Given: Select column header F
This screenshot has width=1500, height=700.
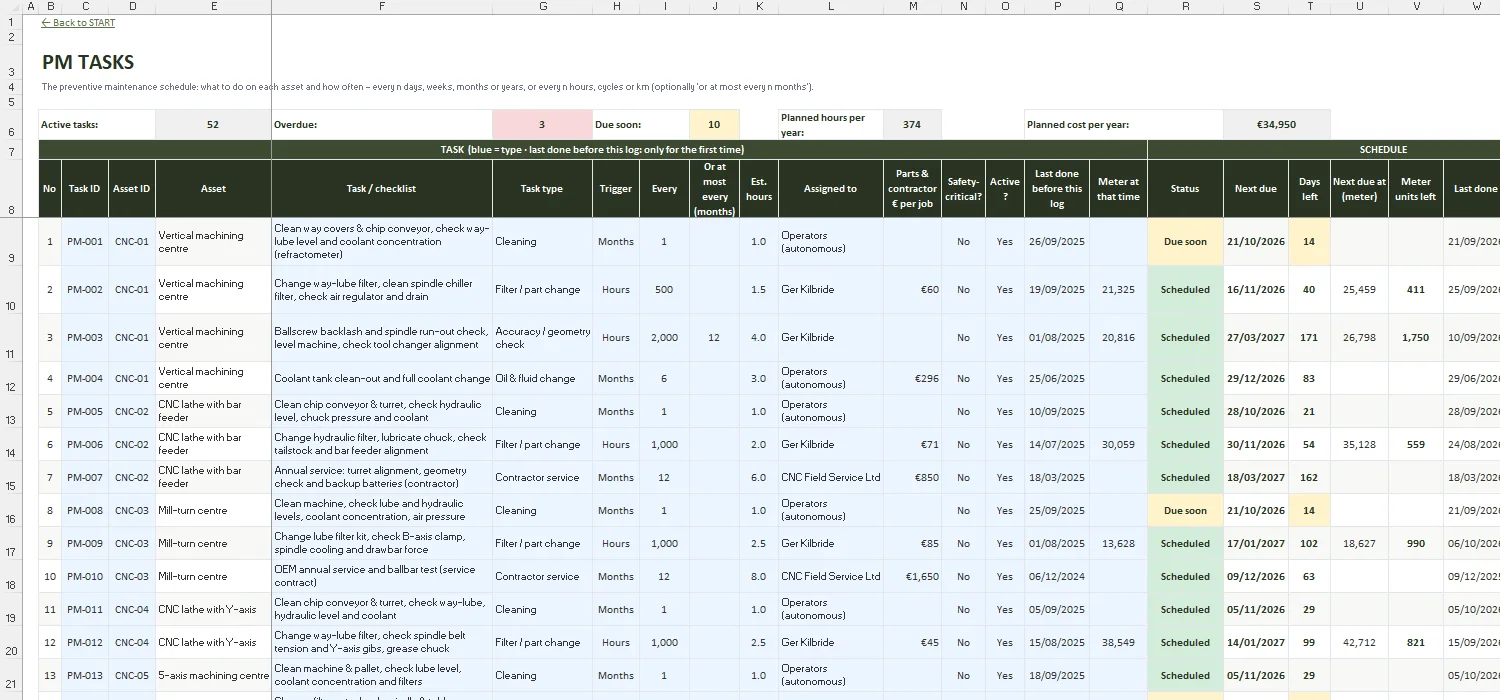Looking at the screenshot, I should click(x=382, y=6).
